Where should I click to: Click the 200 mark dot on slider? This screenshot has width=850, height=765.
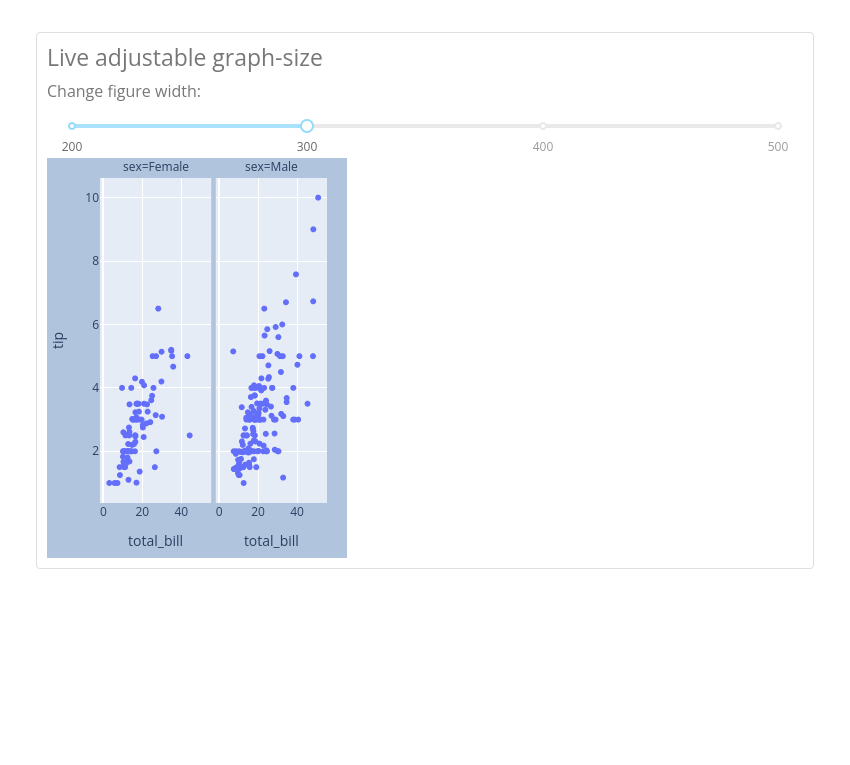coord(72,126)
